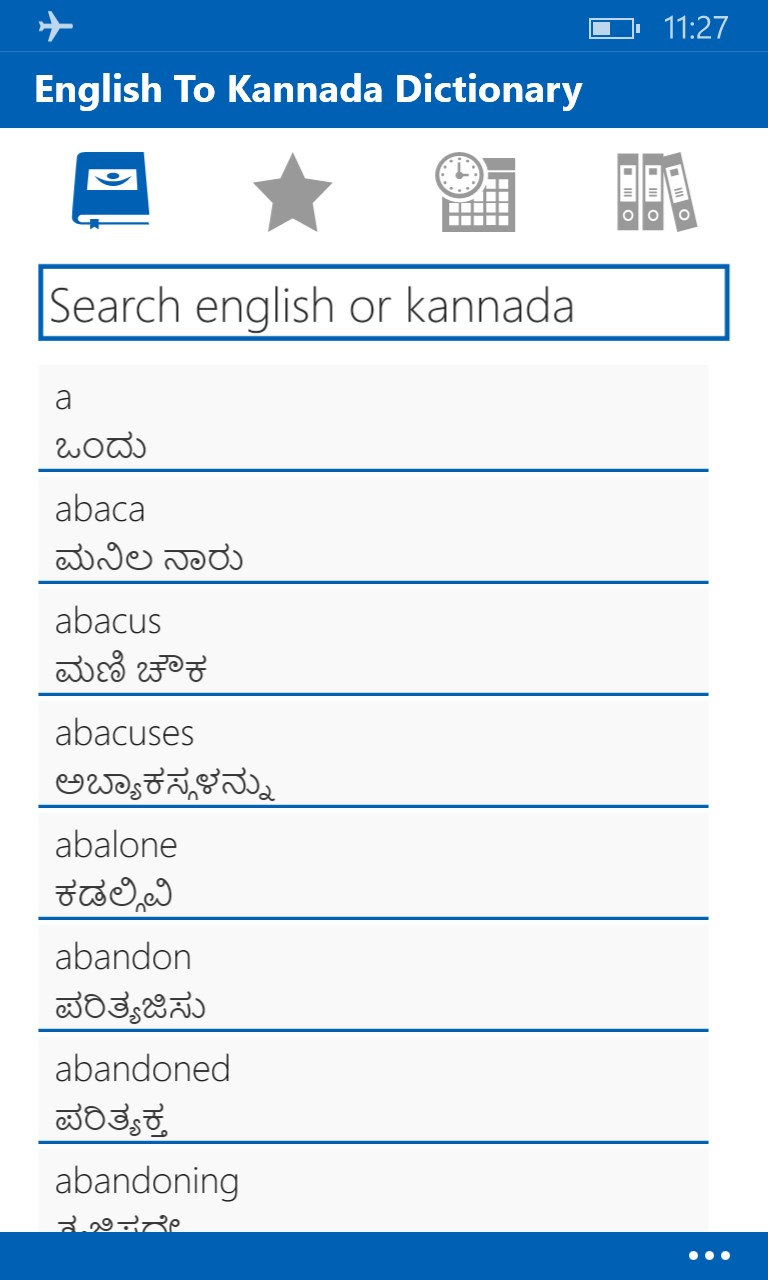Viewport: 768px width, 1280px height.
Task: Open the 'abaca' dictionary entry
Action: pos(373,529)
